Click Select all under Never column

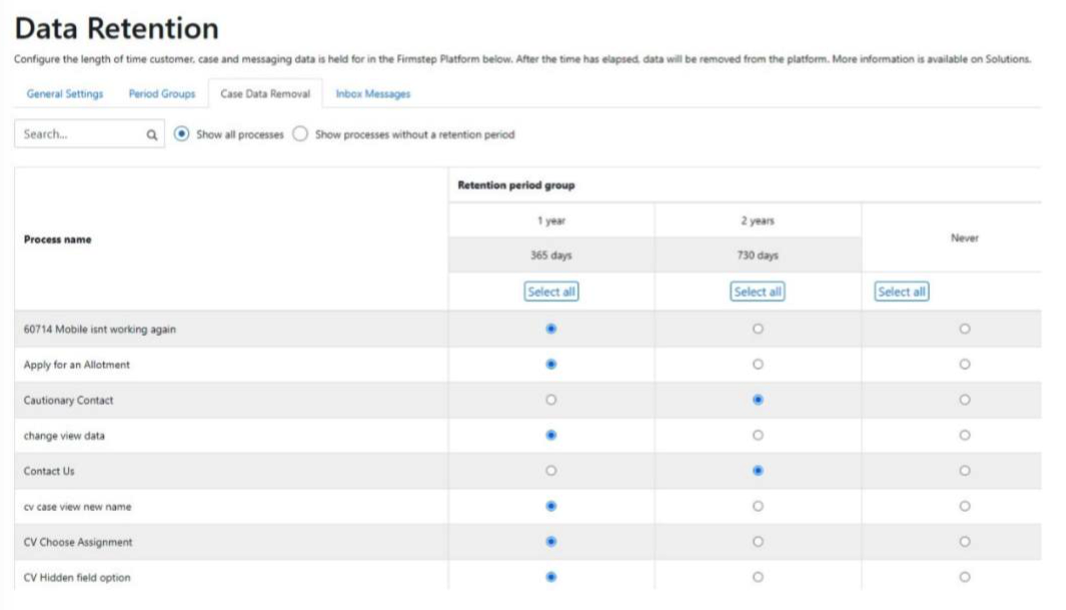901,292
